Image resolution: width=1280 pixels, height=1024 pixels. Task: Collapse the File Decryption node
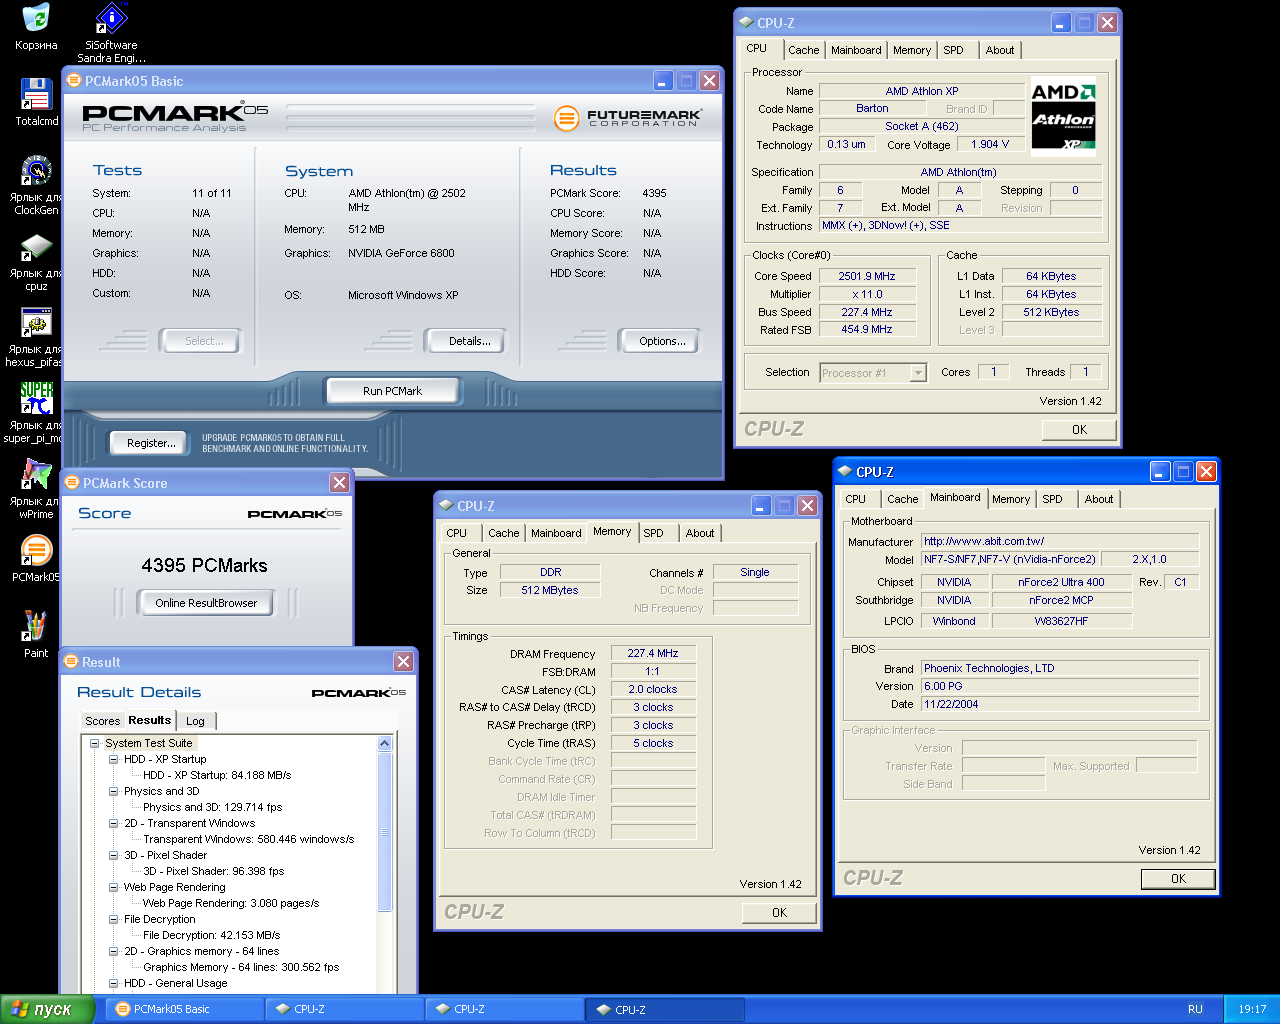[x=114, y=919]
